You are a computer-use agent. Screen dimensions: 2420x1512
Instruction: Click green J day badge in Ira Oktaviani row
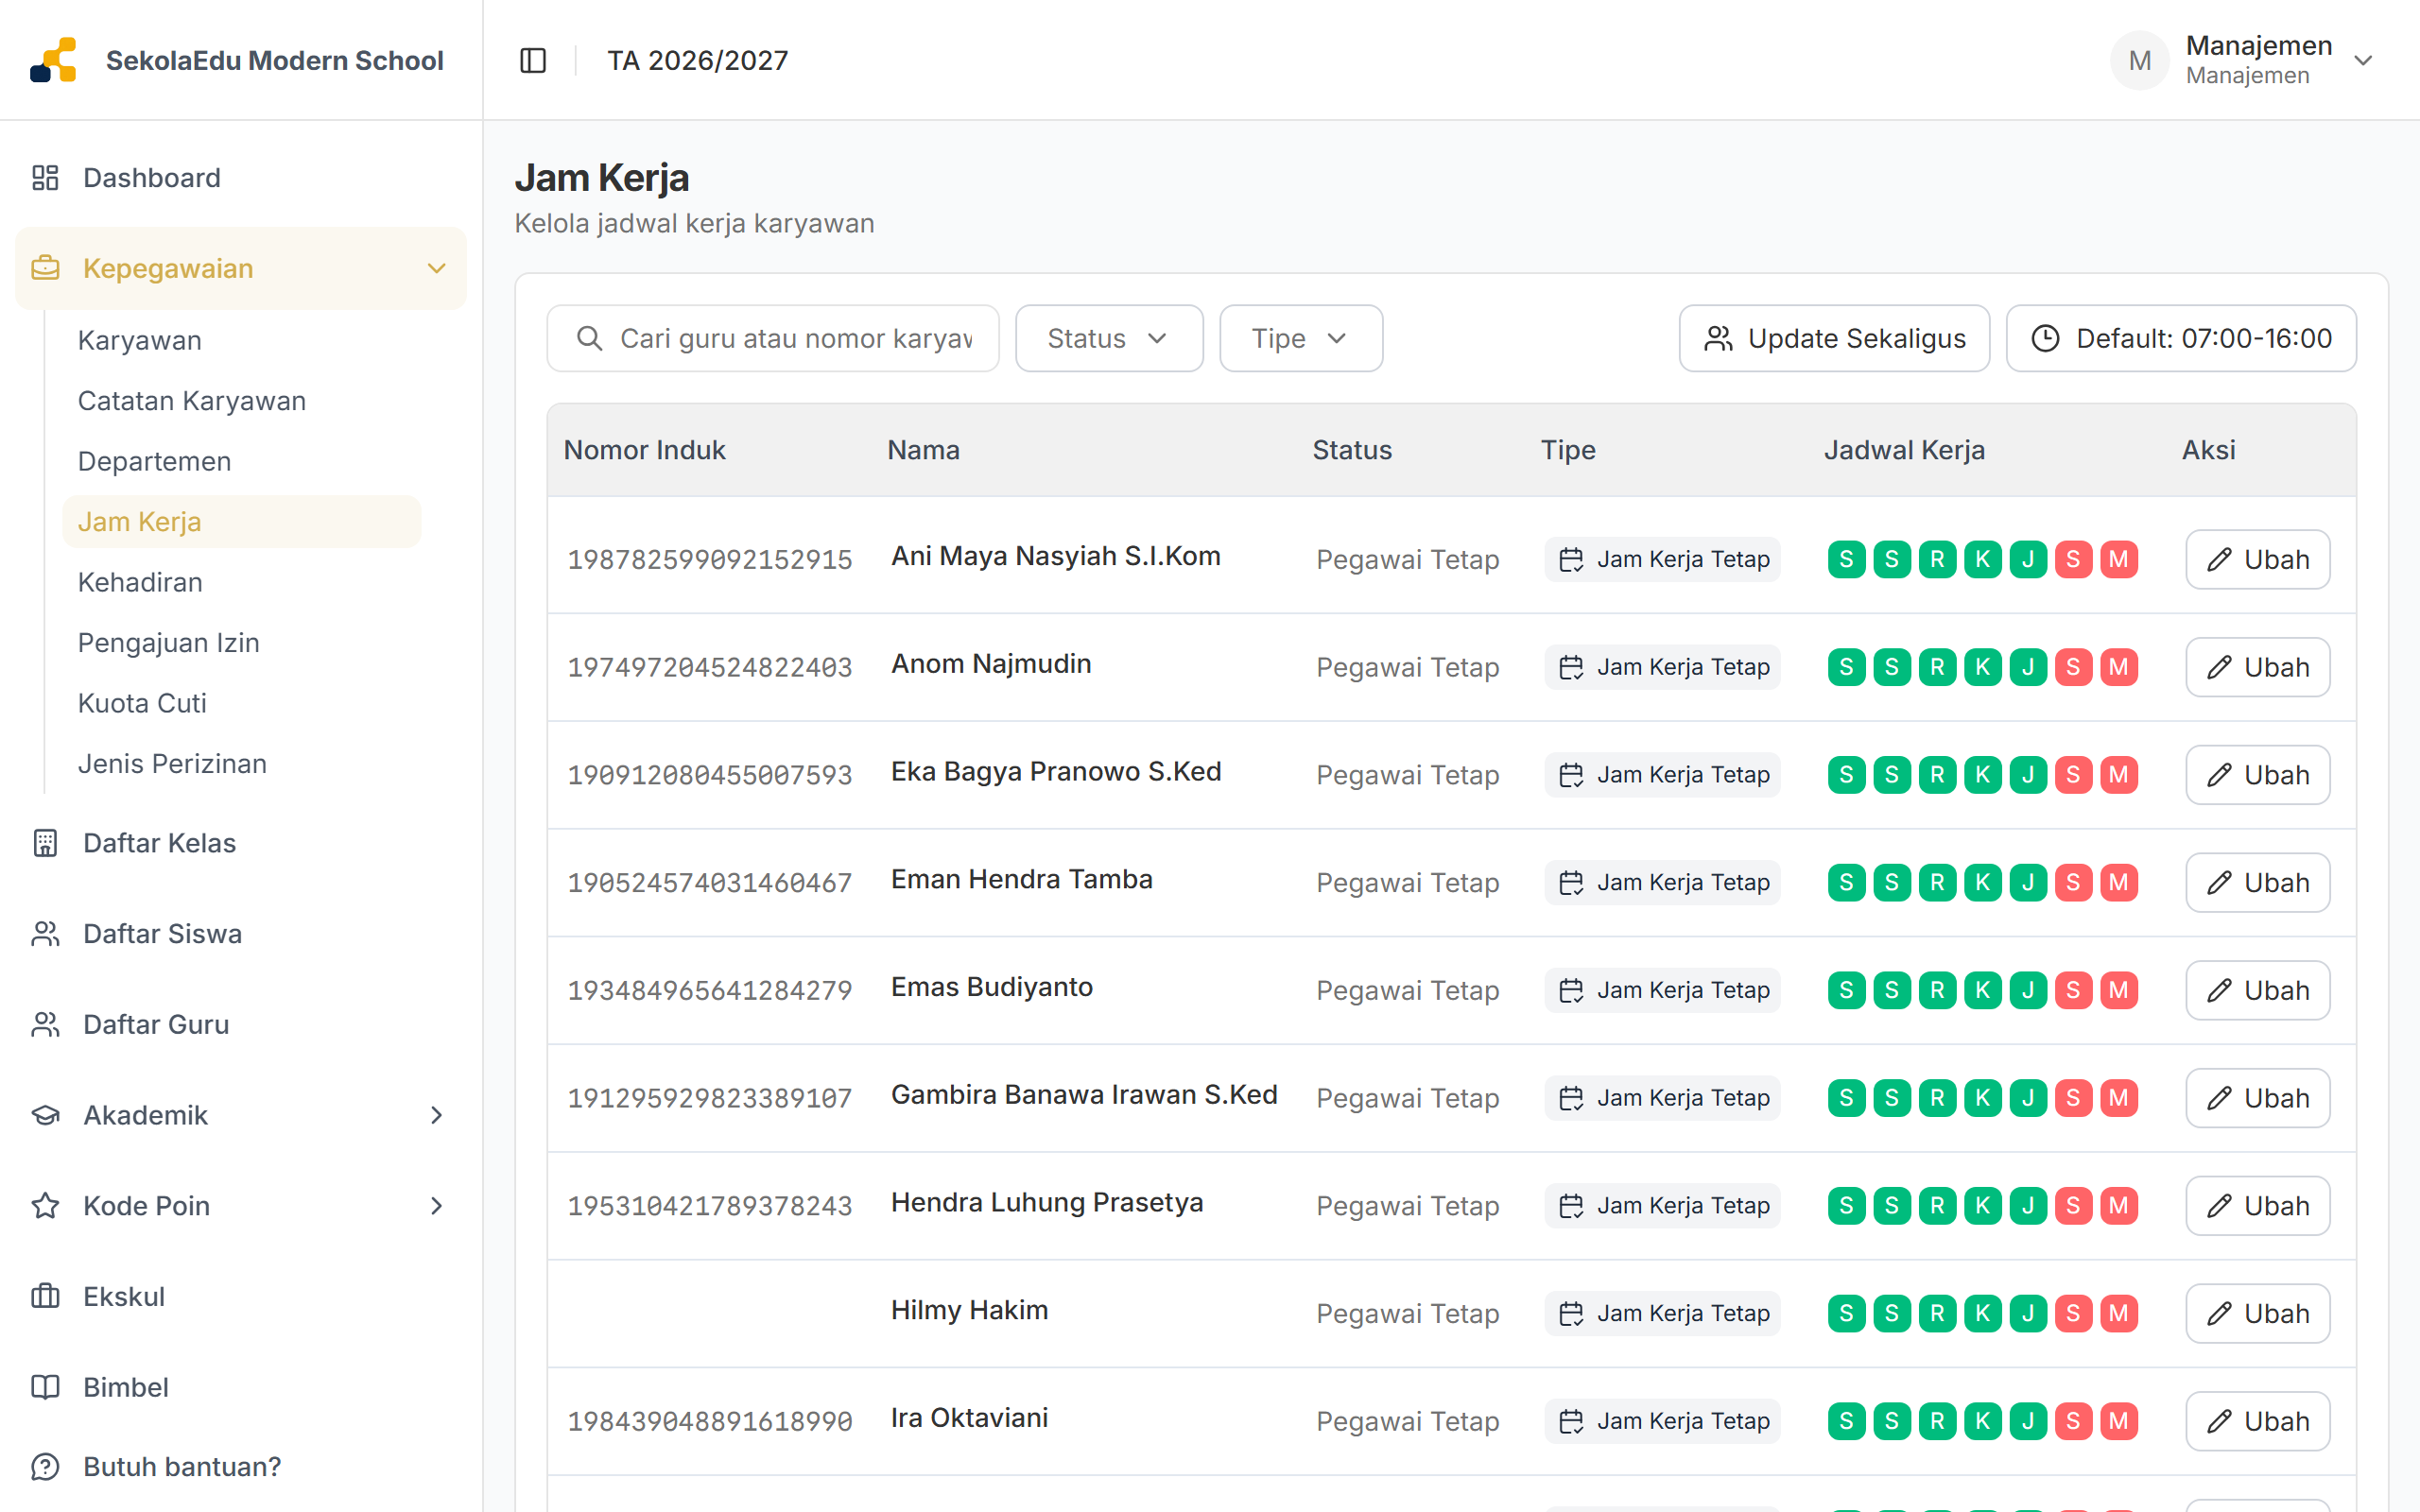tap(2028, 1421)
